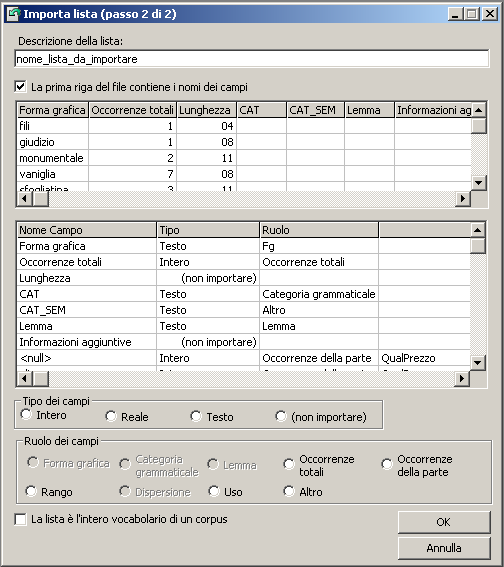504x567 pixels.
Task: Select the 'fili' preview row cell
Action: pos(52,126)
